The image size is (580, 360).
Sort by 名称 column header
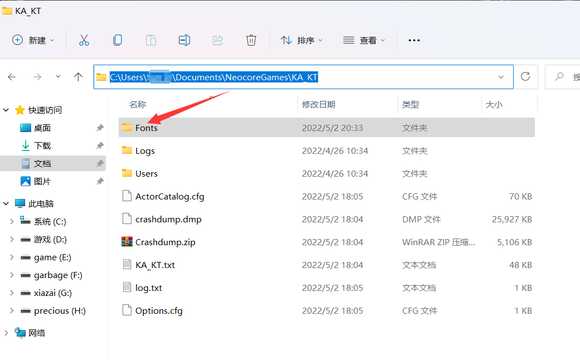tap(138, 105)
